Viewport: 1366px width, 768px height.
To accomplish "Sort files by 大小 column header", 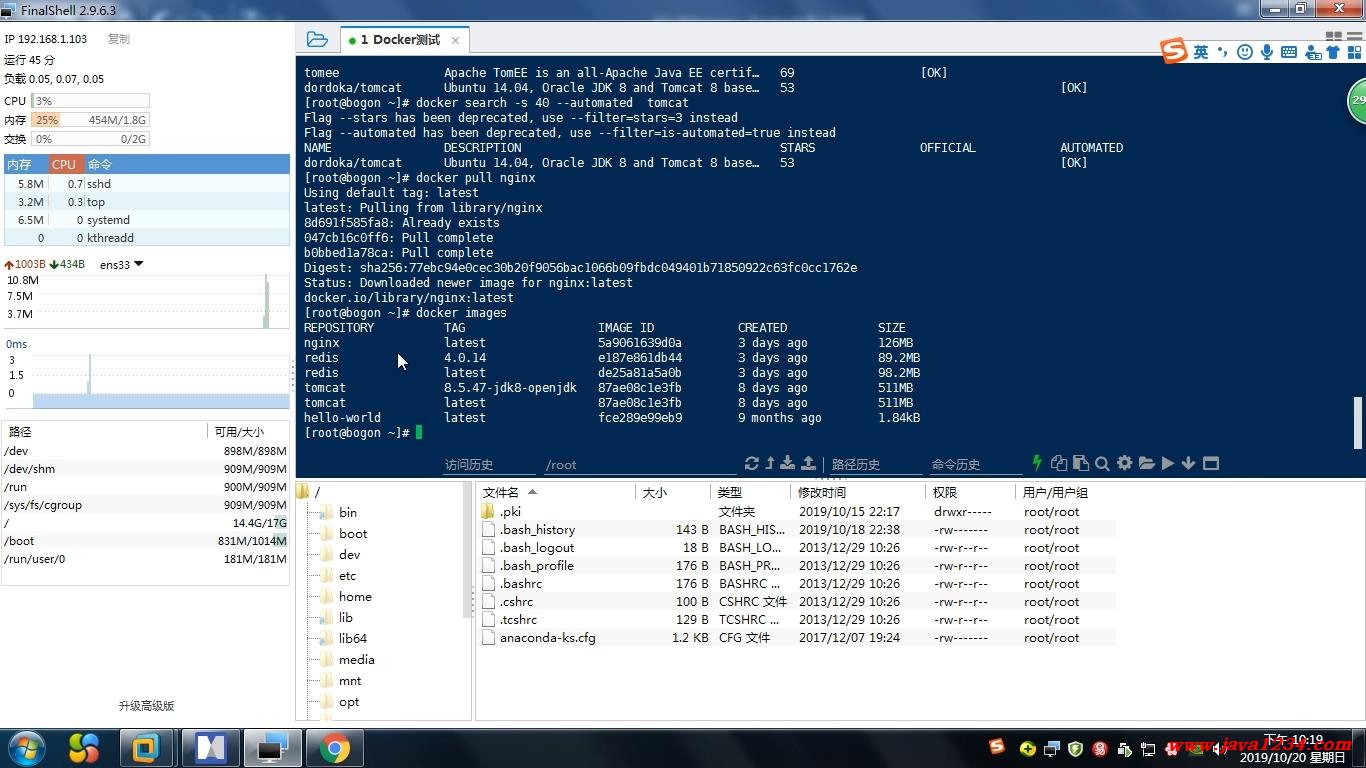I will [x=673, y=492].
